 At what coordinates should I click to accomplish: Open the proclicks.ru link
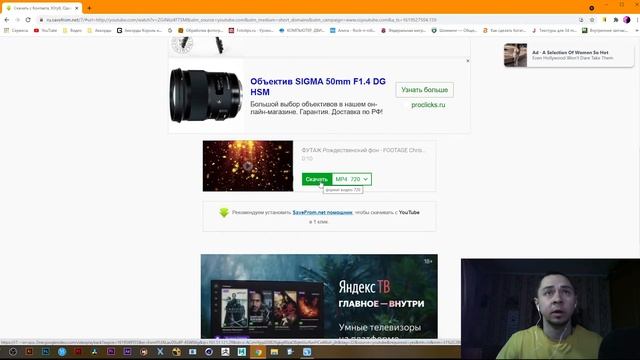[x=428, y=105]
